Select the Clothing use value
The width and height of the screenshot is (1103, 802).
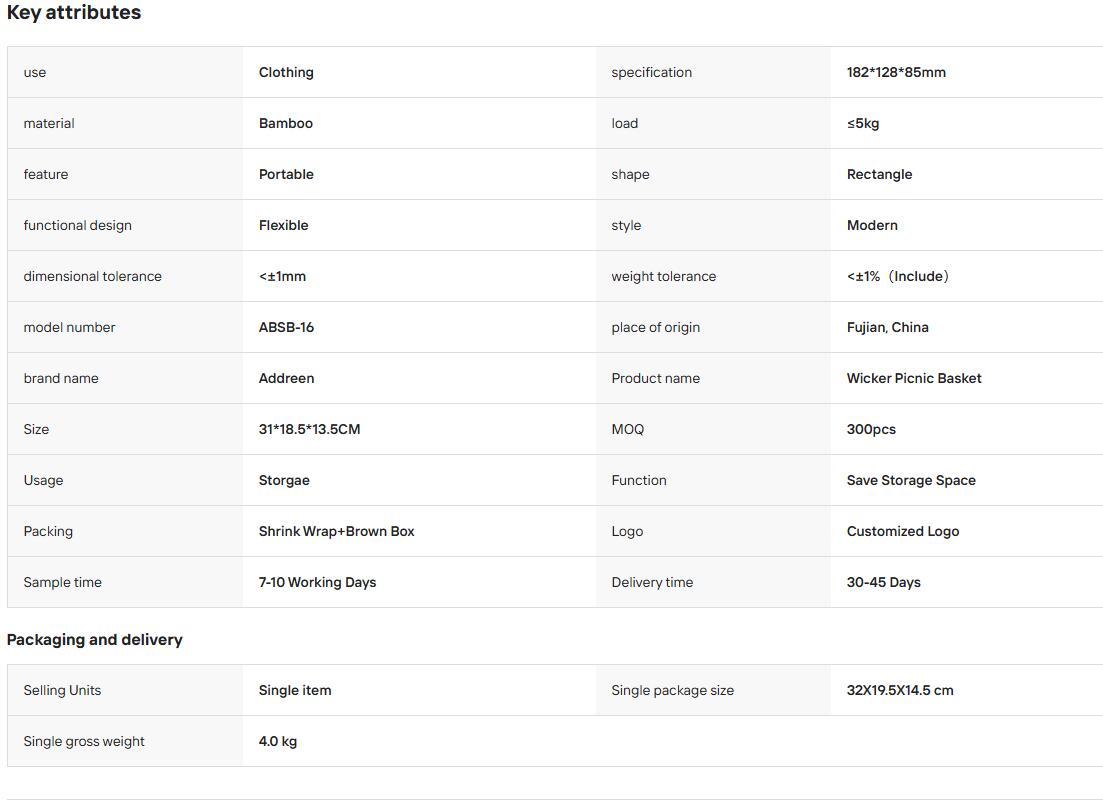[x=286, y=72]
